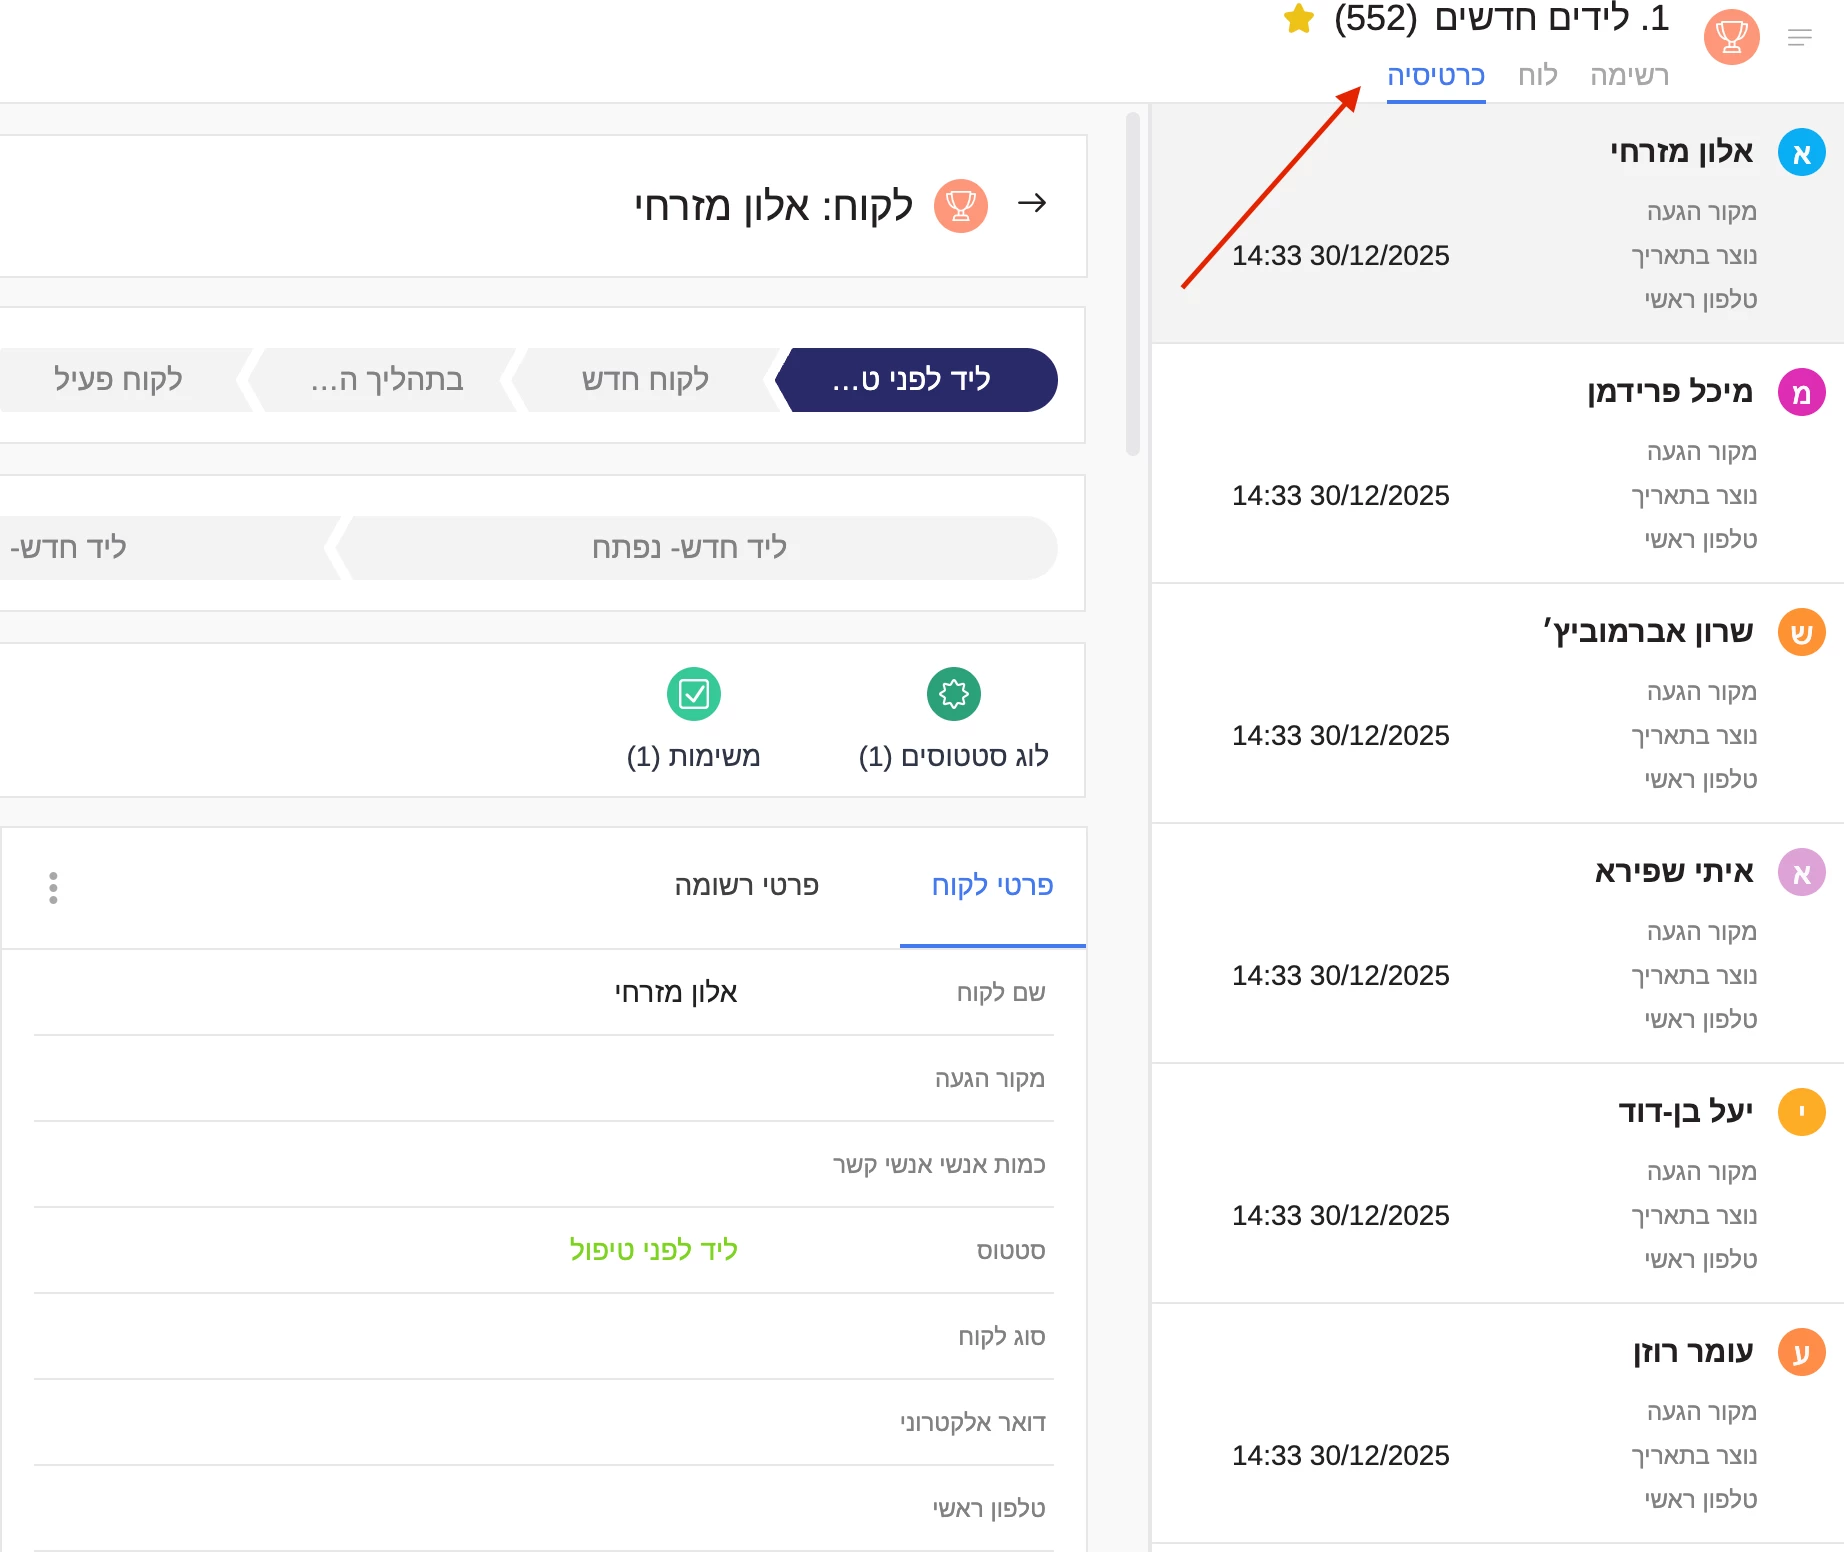Click the creation date on אלון מזרחי card
This screenshot has height=1552, width=1844.
[1340, 256]
